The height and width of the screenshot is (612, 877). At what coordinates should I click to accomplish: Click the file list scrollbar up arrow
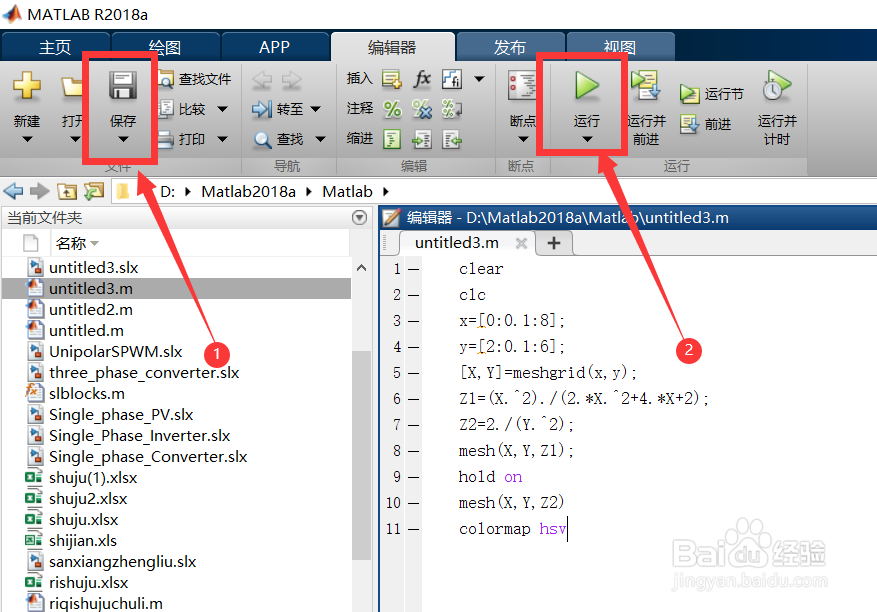point(362,268)
